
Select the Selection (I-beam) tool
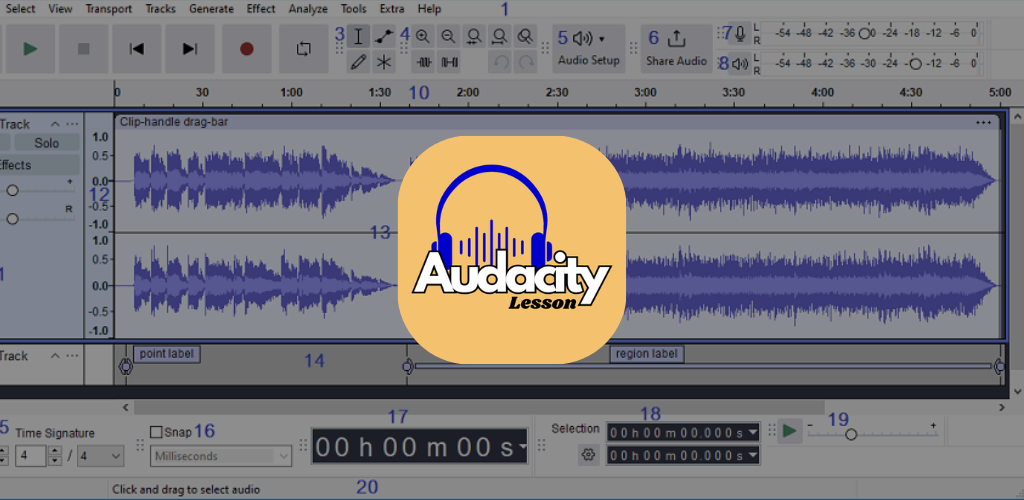click(358, 37)
